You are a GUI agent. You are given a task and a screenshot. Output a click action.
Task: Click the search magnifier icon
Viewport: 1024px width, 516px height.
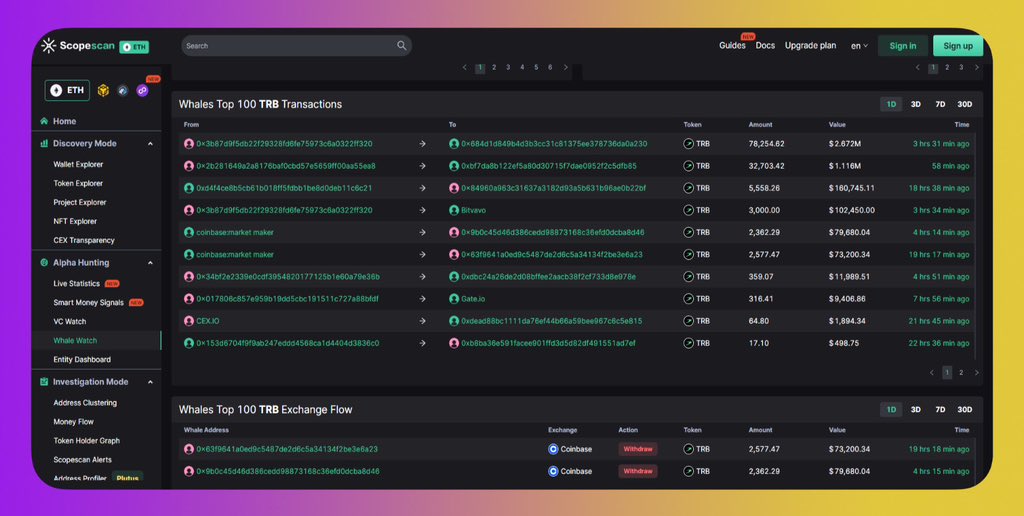coord(402,46)
